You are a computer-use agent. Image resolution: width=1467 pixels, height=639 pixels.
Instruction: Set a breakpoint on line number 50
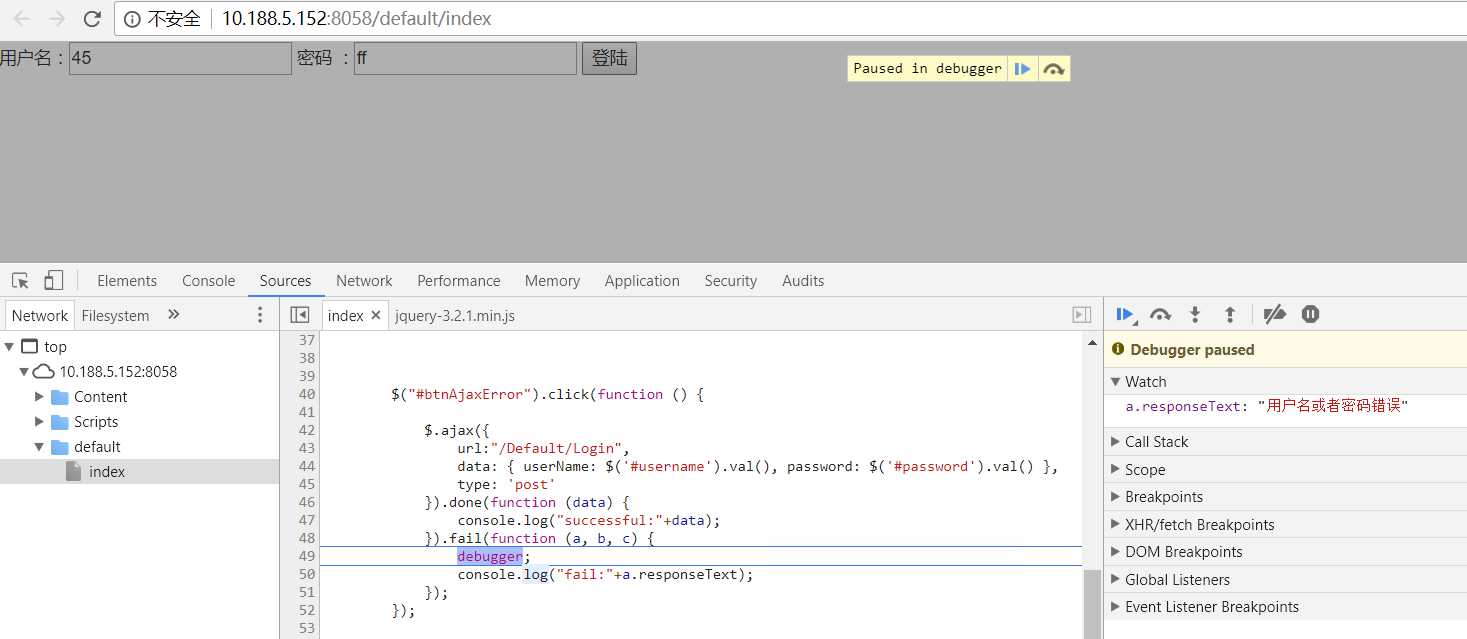tap(306, 574)
